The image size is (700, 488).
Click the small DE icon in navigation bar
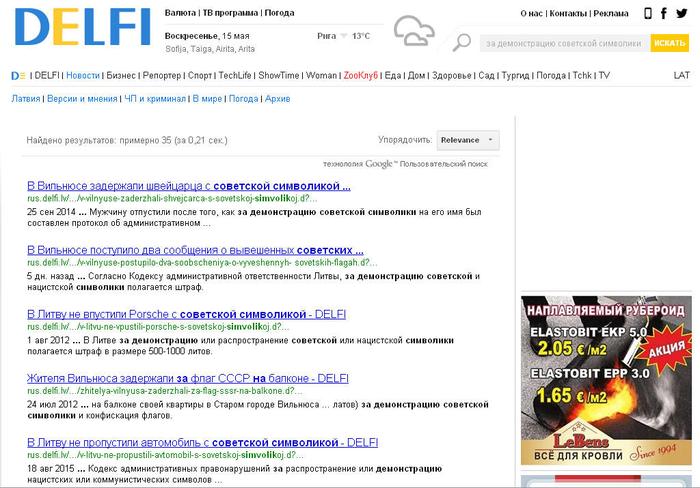[17, 75]
